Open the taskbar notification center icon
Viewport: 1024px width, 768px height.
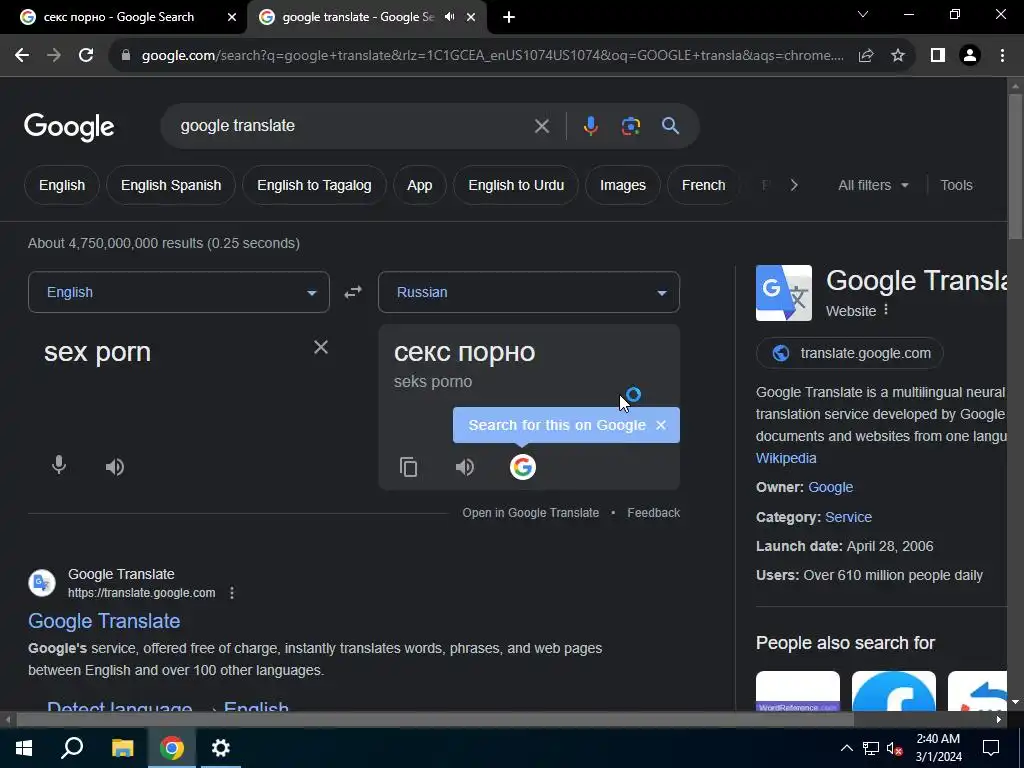tap(991, 748)
